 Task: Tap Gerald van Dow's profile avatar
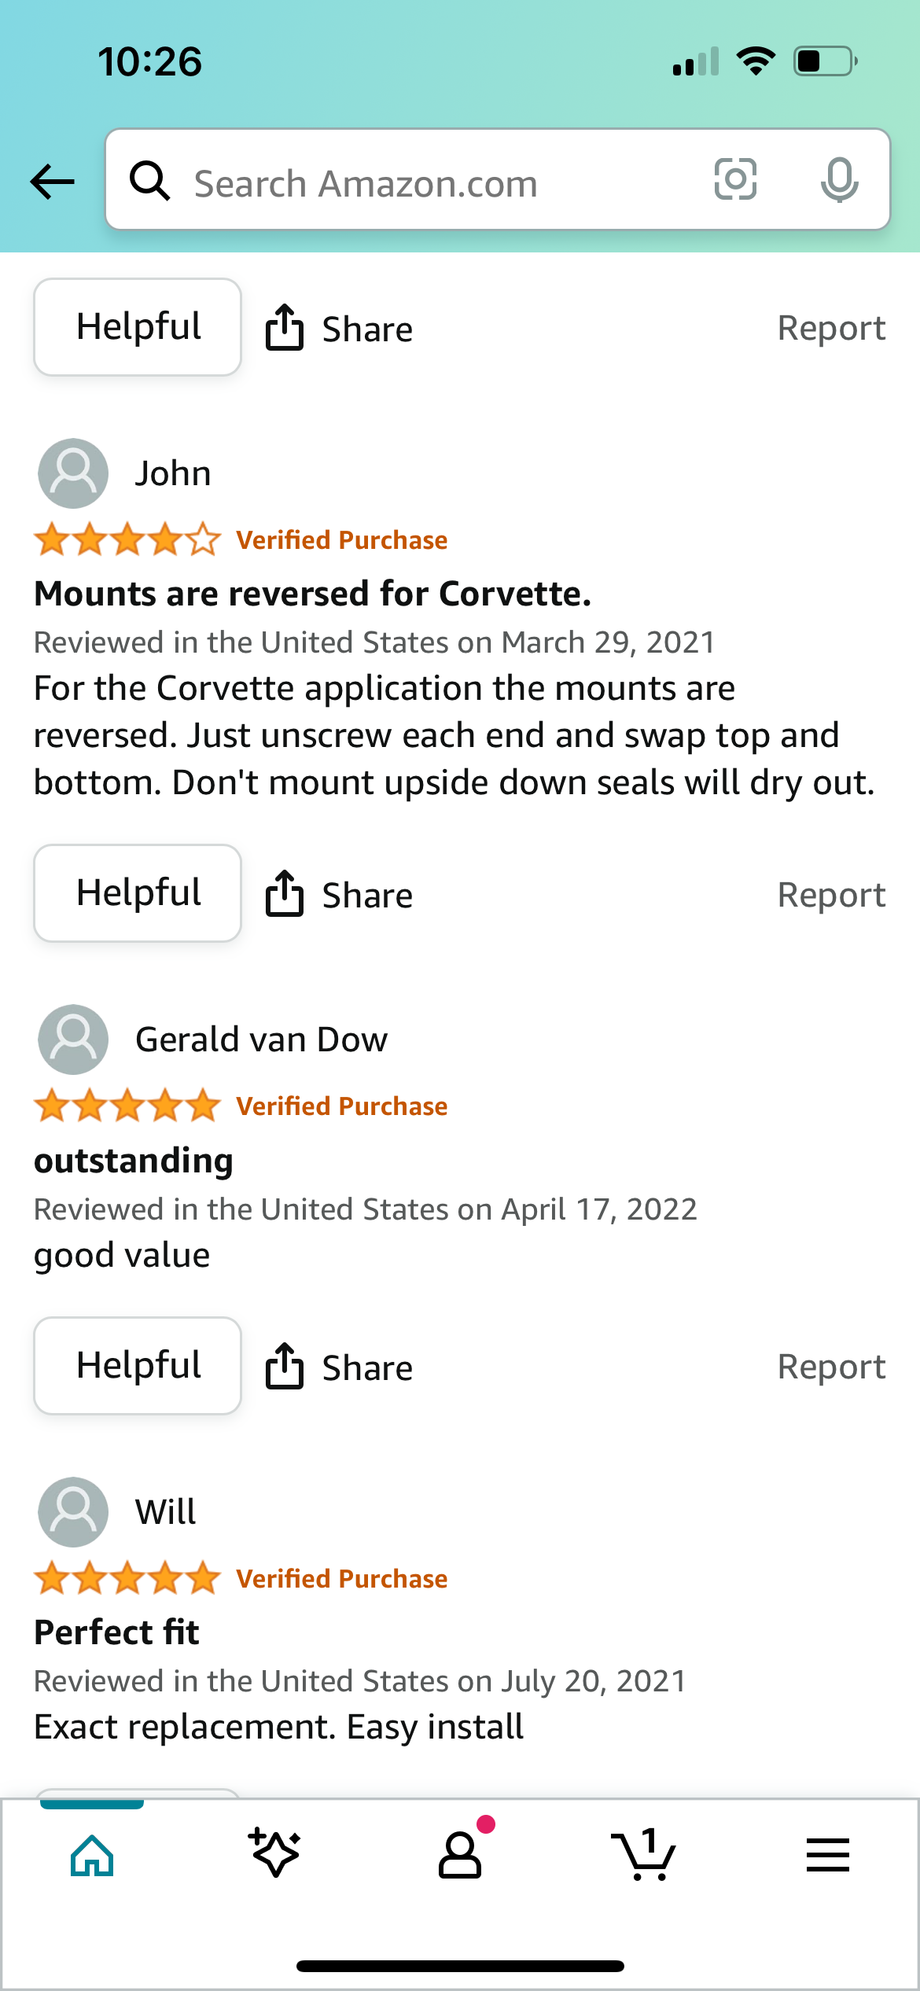pyautogui.click(x=73, y=1039)
